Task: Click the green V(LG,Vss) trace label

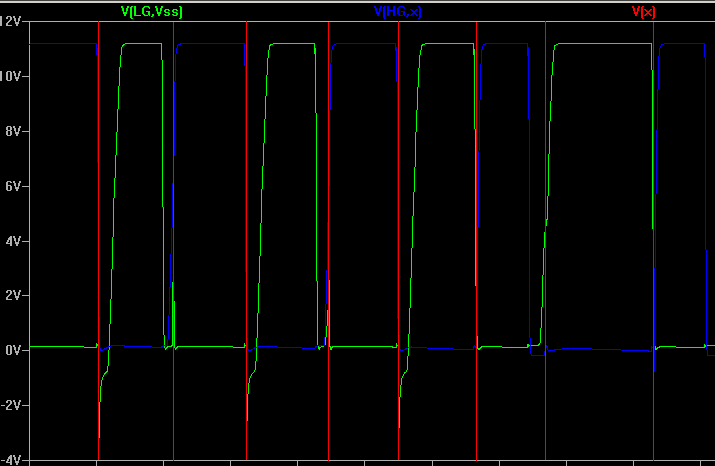Action: (x=152, y=12)
